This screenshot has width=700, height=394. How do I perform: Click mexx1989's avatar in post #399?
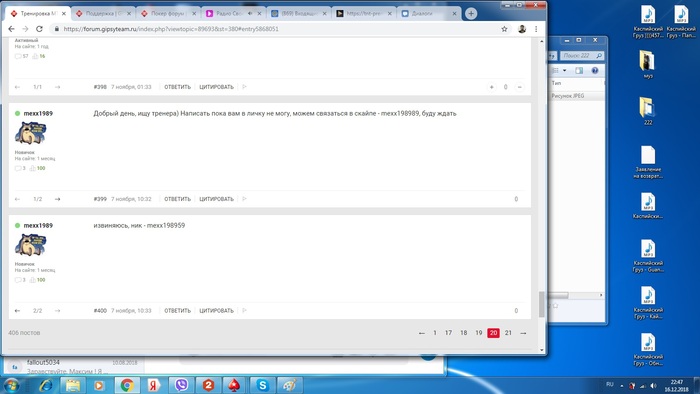30,133
